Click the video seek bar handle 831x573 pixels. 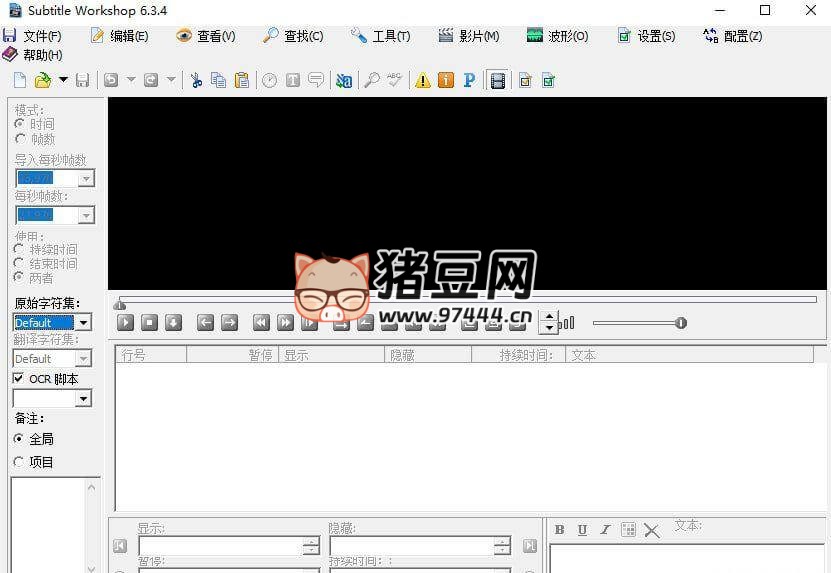[x=120, y=304]
